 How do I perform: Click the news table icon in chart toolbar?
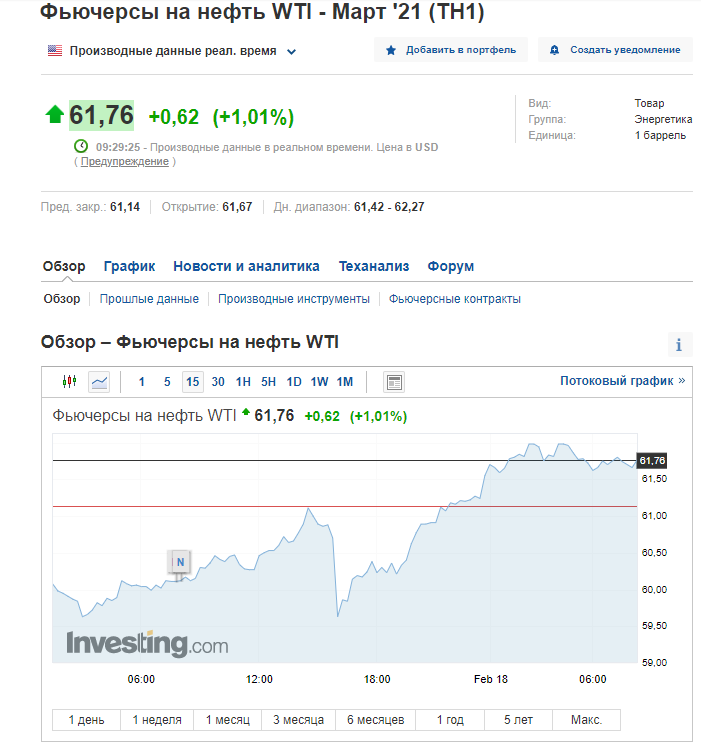coord(394,382)
